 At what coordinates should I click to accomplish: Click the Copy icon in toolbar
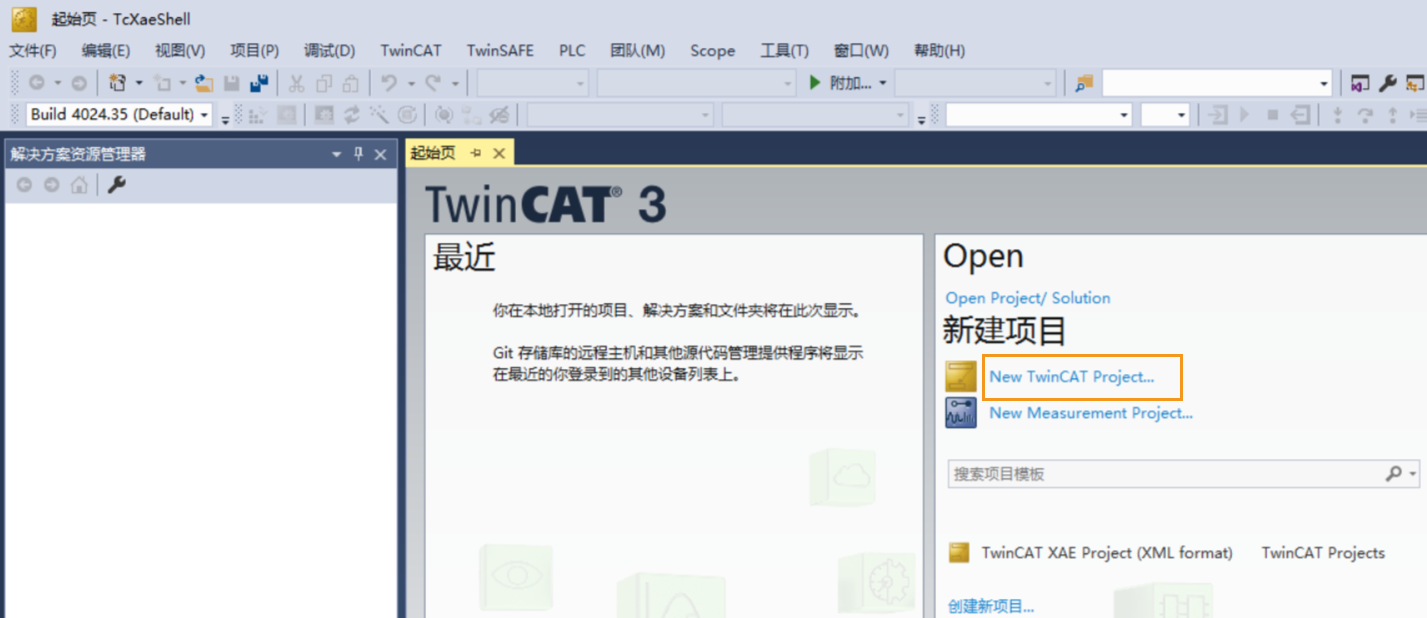[x=324, y=83]
